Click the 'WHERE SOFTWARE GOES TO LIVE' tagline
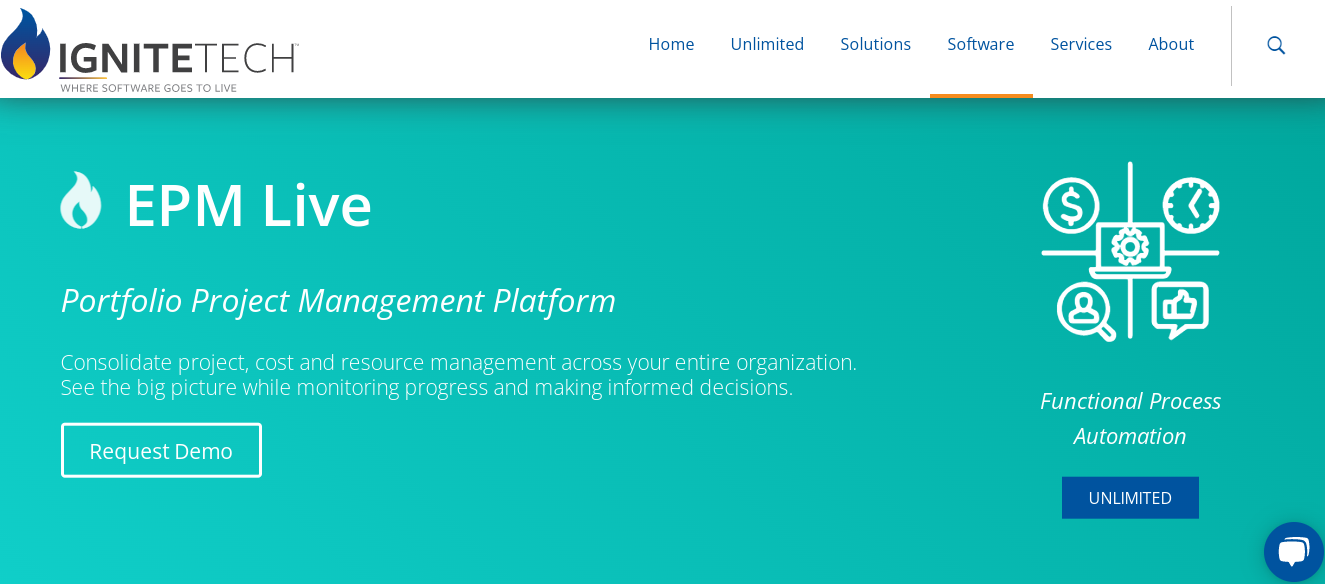The width and height of the screenshot is (1325, 584). 148,88
